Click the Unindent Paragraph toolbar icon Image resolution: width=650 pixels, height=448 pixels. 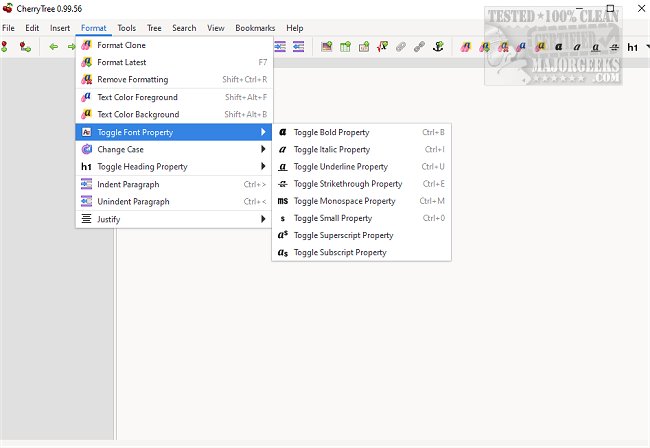(x=298, y=46)
